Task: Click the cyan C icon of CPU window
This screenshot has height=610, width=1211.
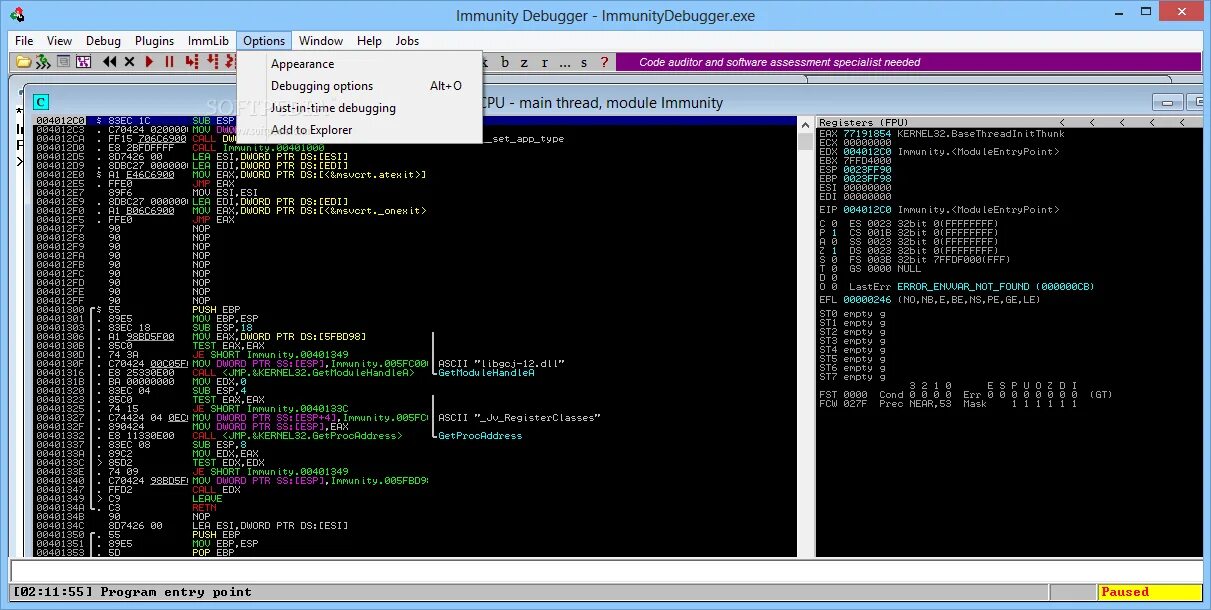Action: 41,102
